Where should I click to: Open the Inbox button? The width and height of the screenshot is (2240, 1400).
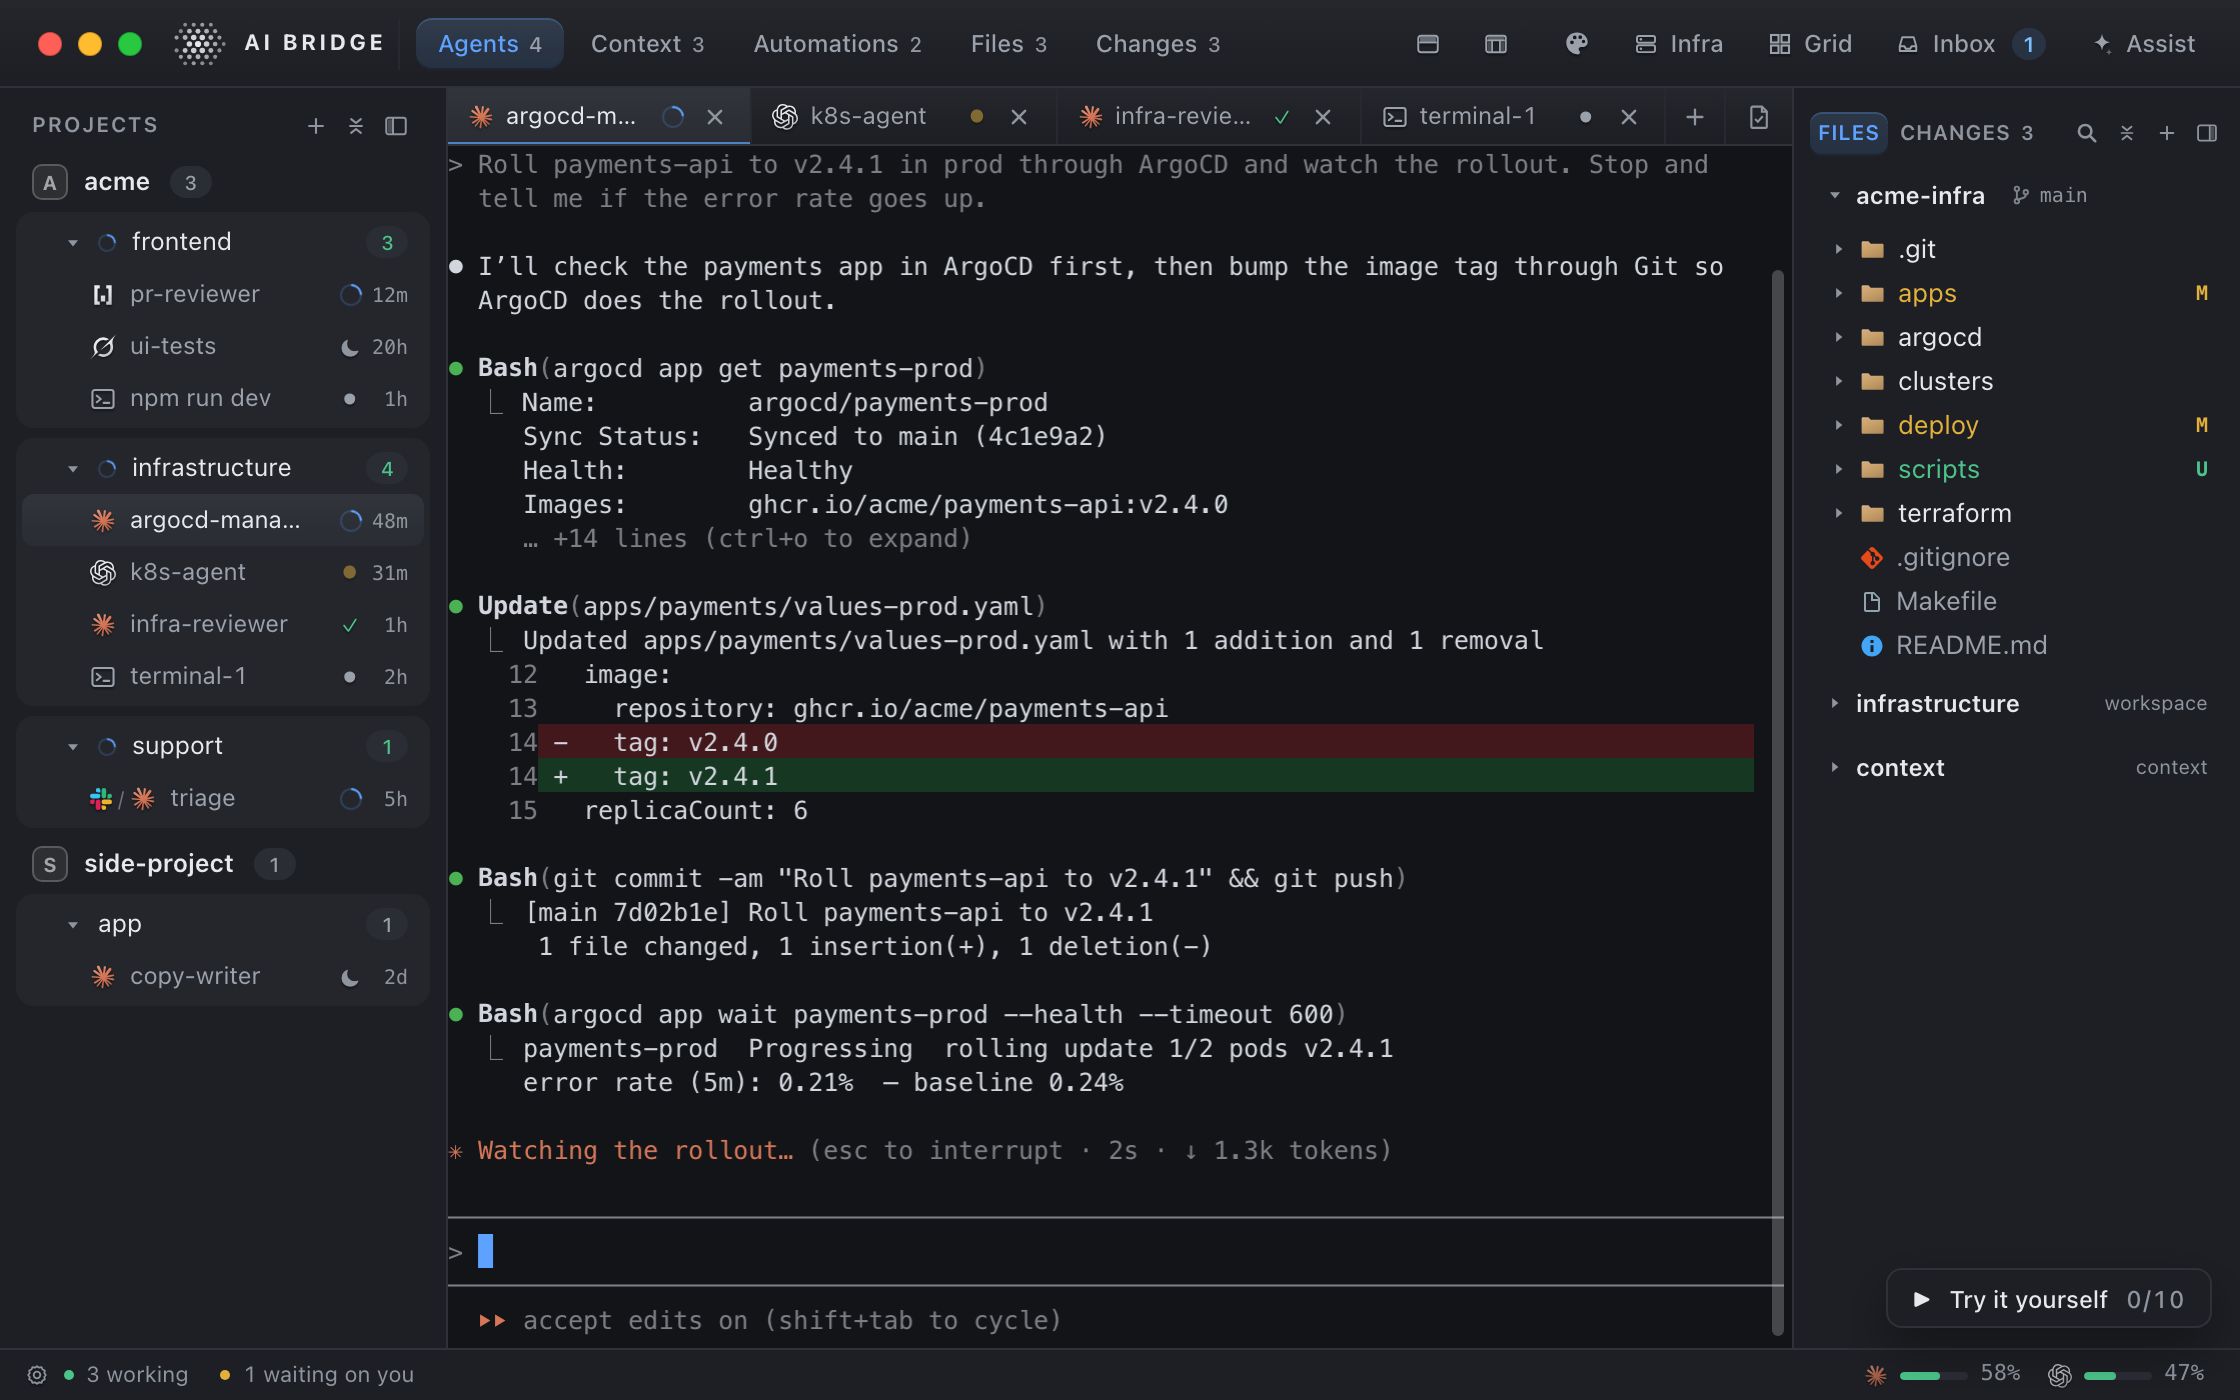point(1970,44)
